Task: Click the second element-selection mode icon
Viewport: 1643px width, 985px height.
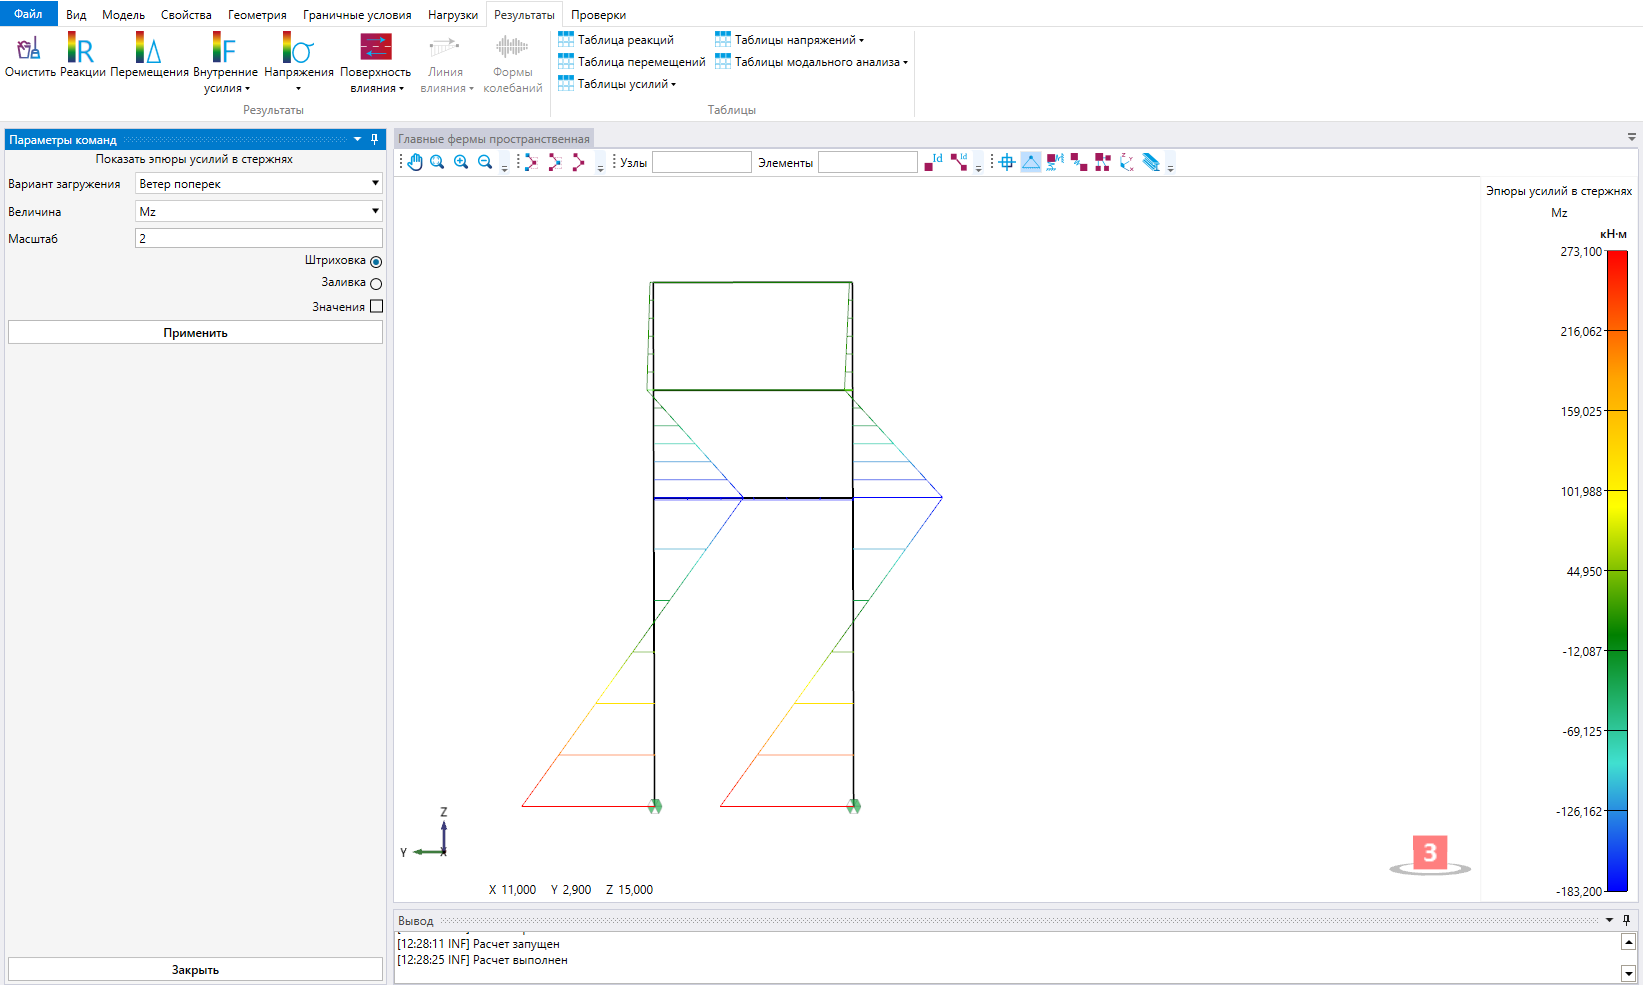Action: [554, 162]
